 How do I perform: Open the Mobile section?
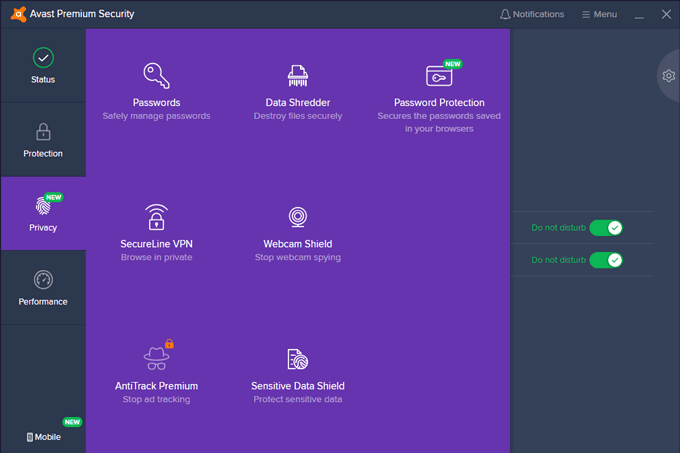pyautogui.click(x=43, y=437)
